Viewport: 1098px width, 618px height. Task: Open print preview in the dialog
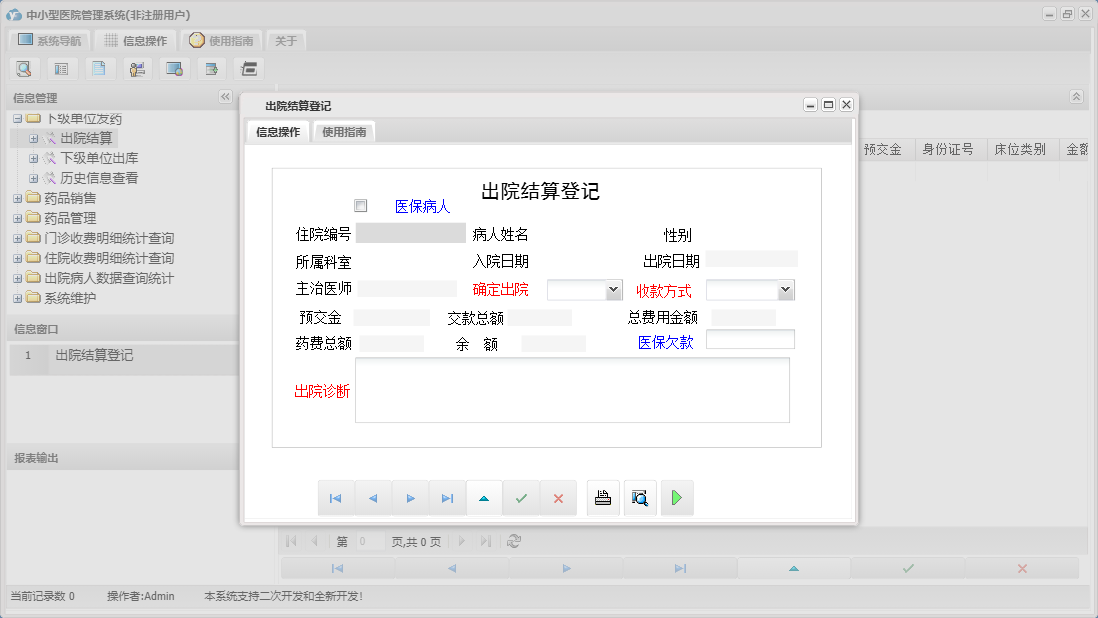640,497
